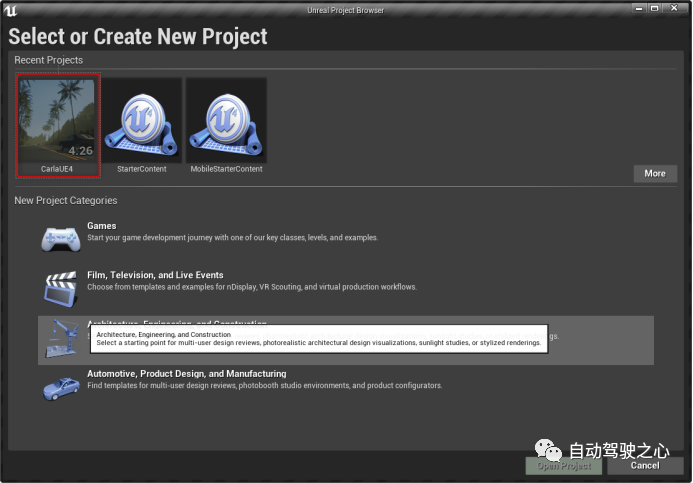This screenshot has height=483, width=693.
Task: Click the Recent Projects heading
Action: click(x=49, y=60)
